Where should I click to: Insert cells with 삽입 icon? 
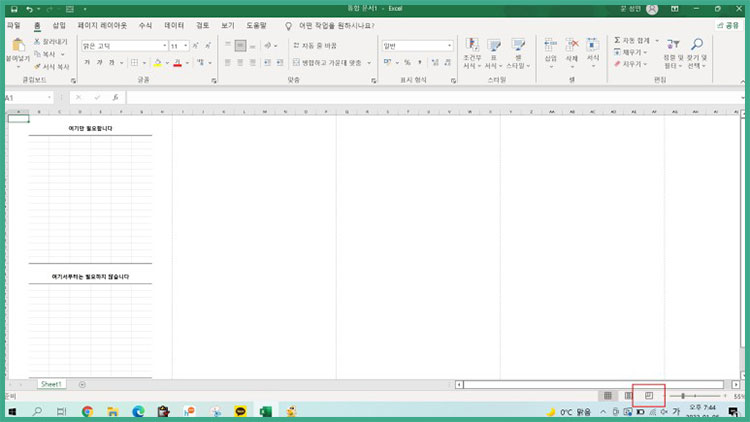point(551,53)
